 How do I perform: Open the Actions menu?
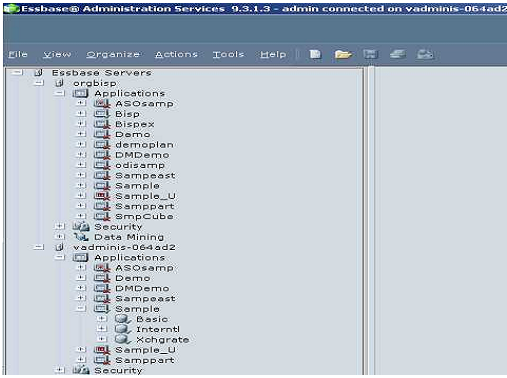pyautogui.click(x=176, y=54)
